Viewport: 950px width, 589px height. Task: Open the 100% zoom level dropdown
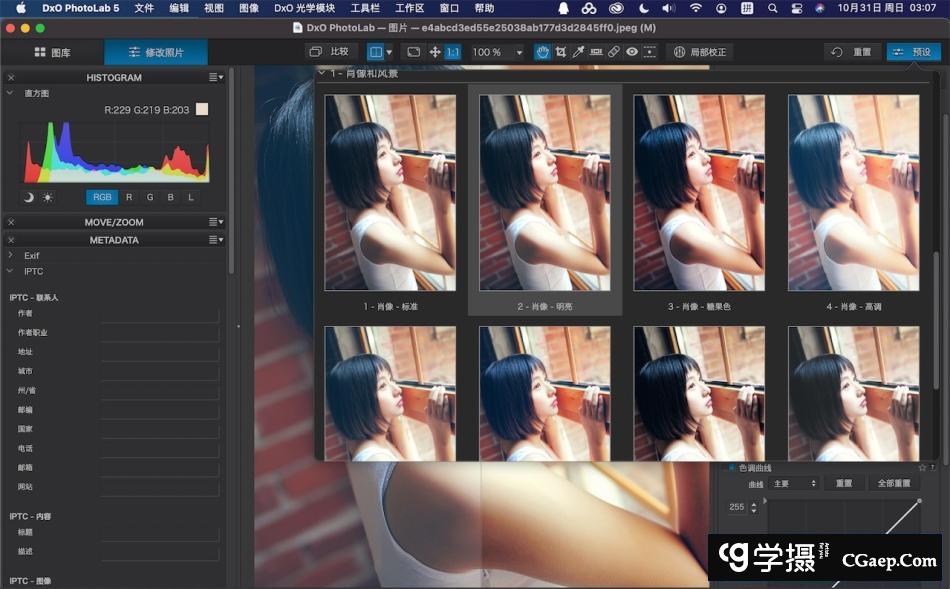click(497, 52)
